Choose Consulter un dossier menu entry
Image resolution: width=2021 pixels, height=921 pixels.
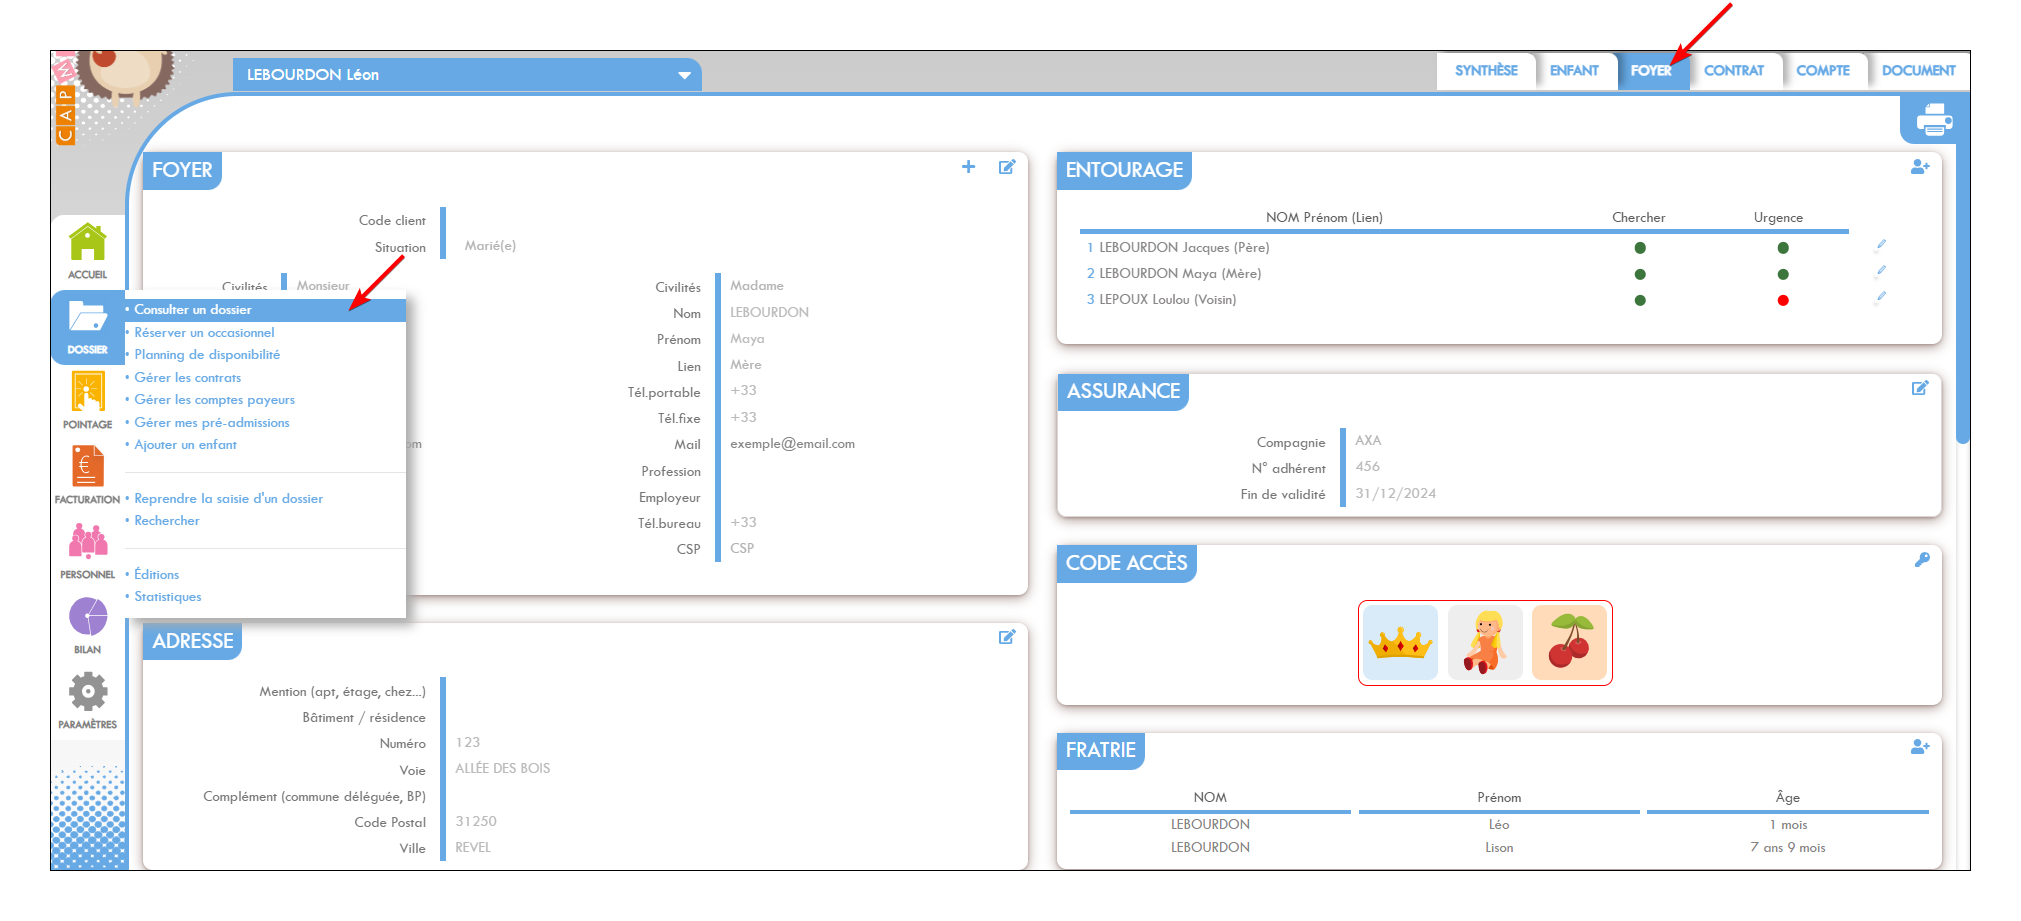point(265,310)
